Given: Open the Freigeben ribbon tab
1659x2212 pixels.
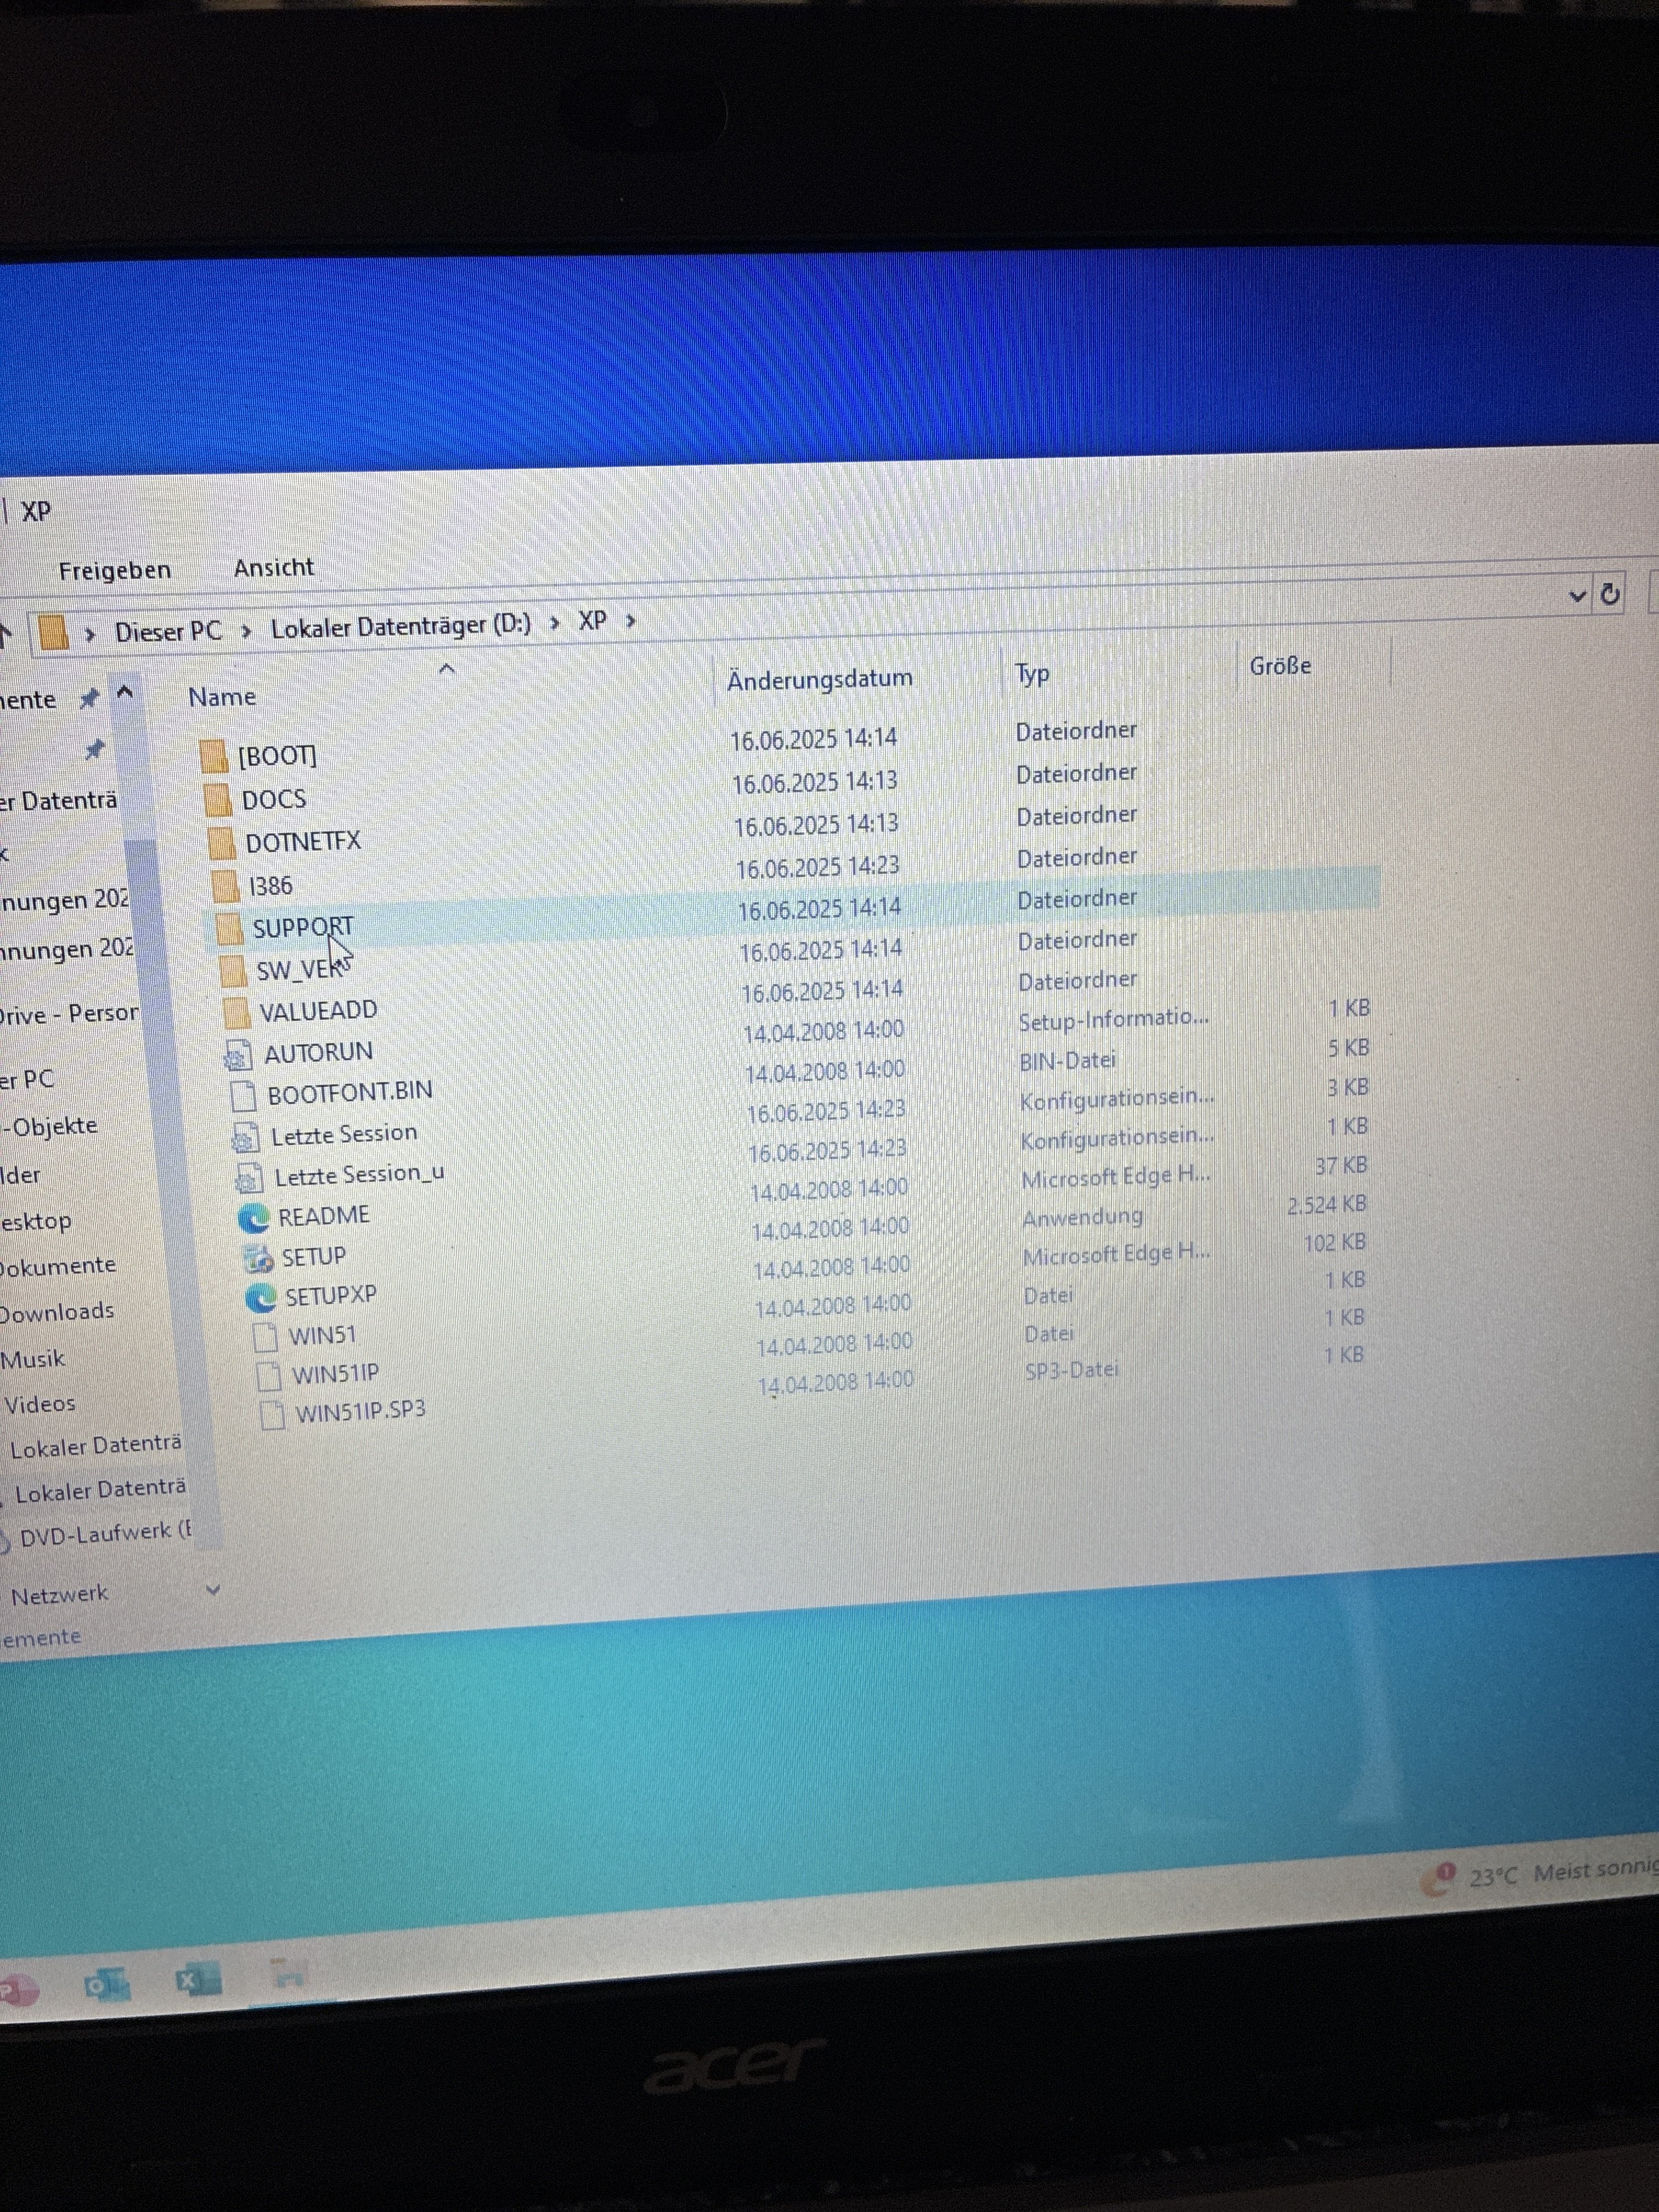Looking at the screenshot, I should [x=114, y=570].
